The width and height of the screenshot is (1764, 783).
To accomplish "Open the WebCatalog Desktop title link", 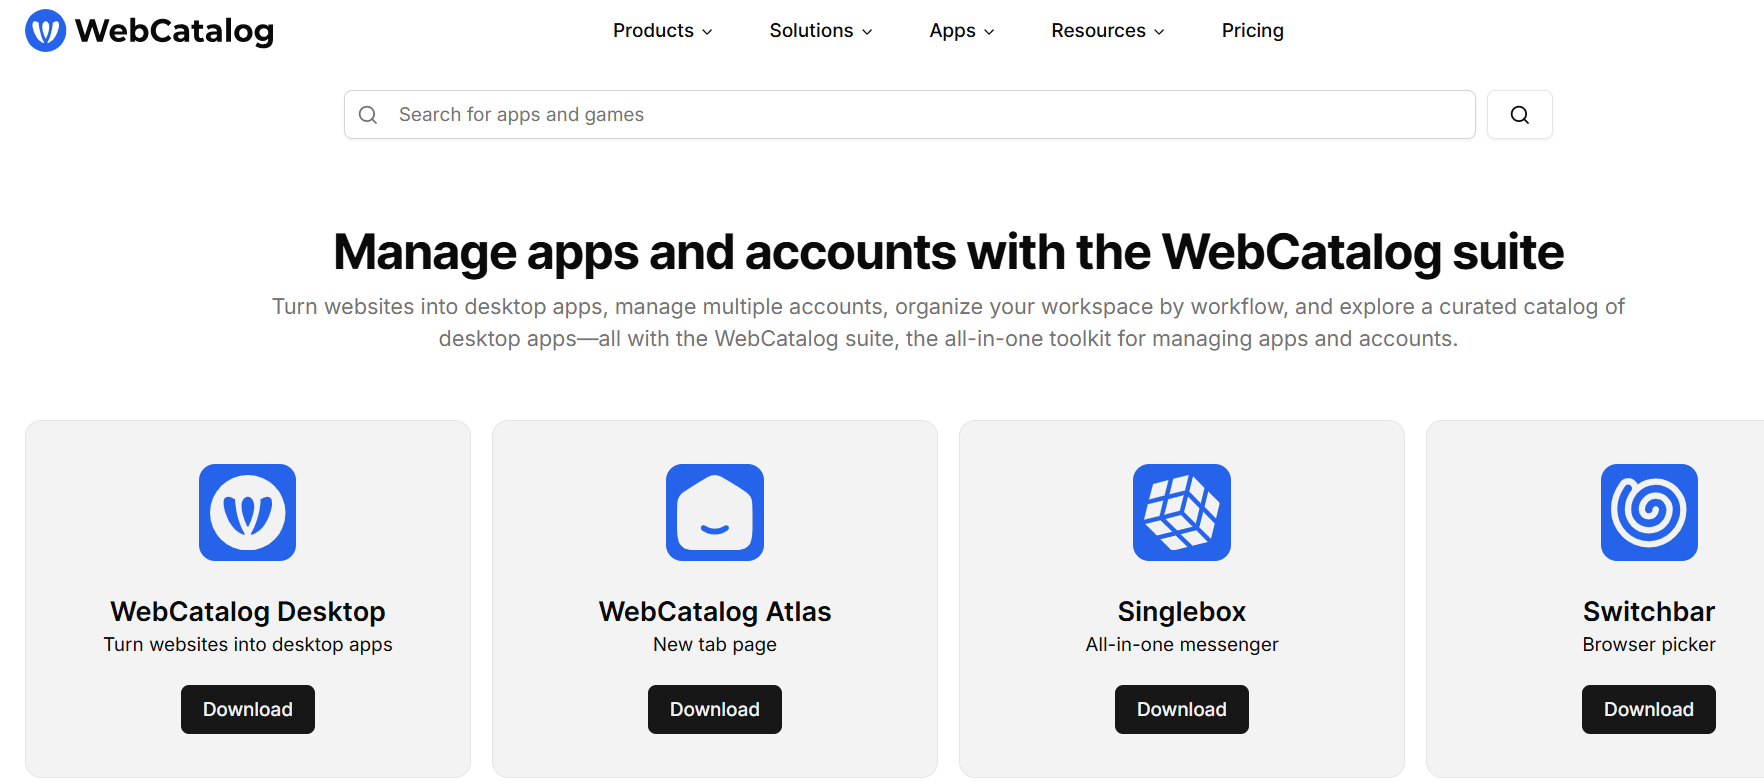I will [x=248, y=611].
